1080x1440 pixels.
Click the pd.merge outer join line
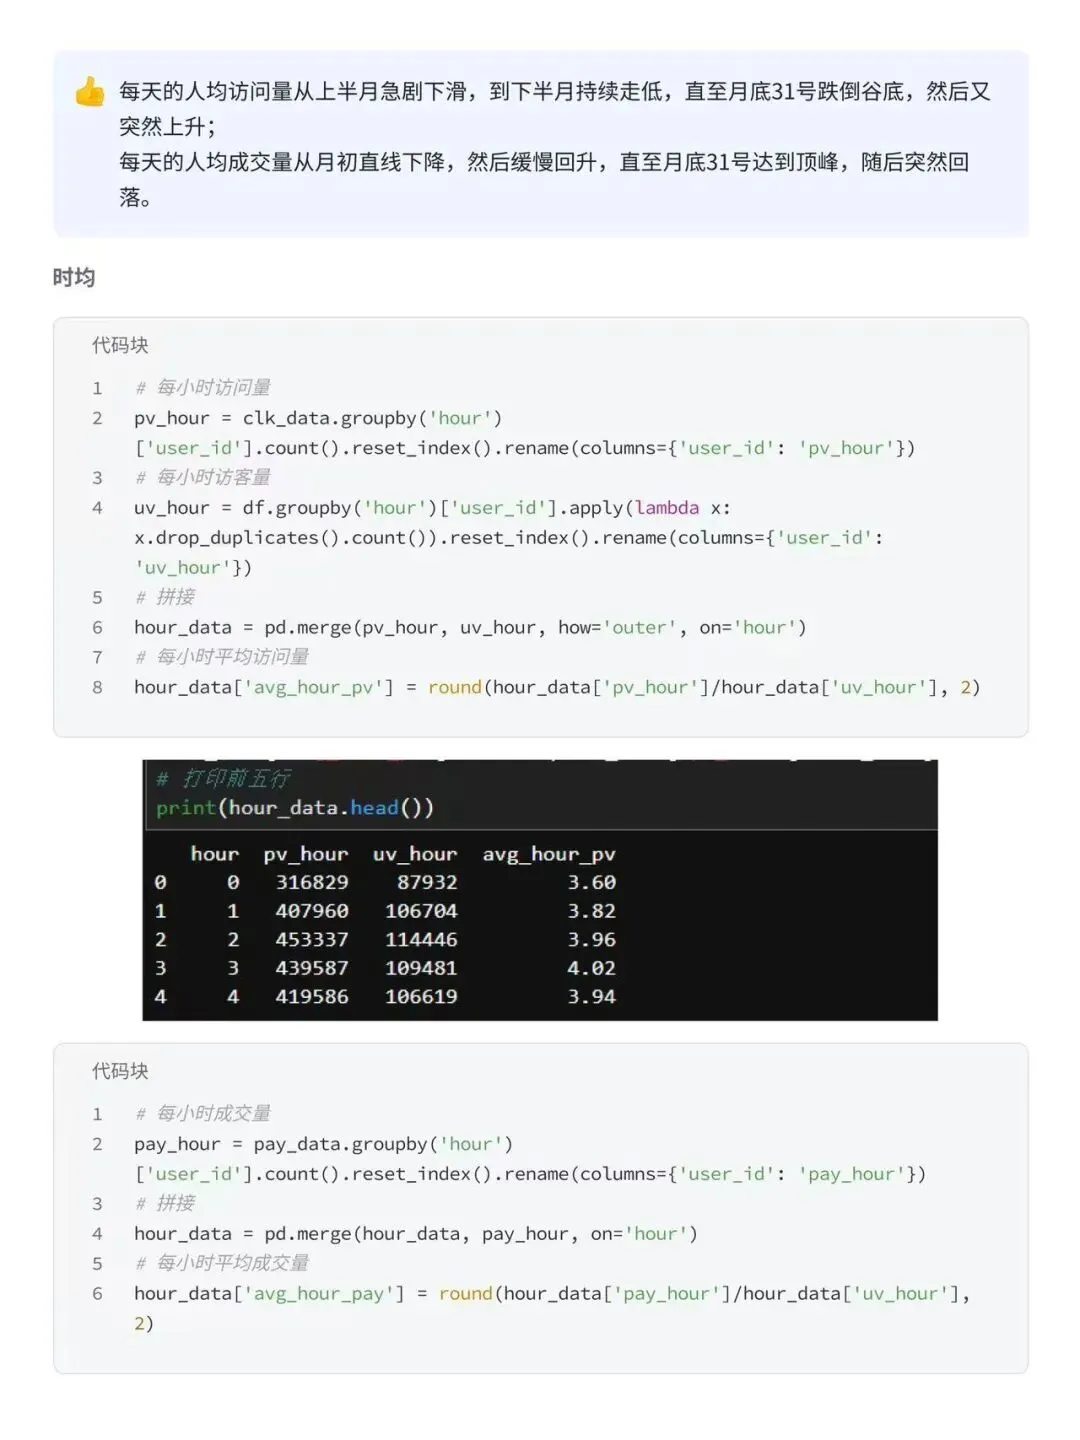pyautogui.click(x=470, y=627)
